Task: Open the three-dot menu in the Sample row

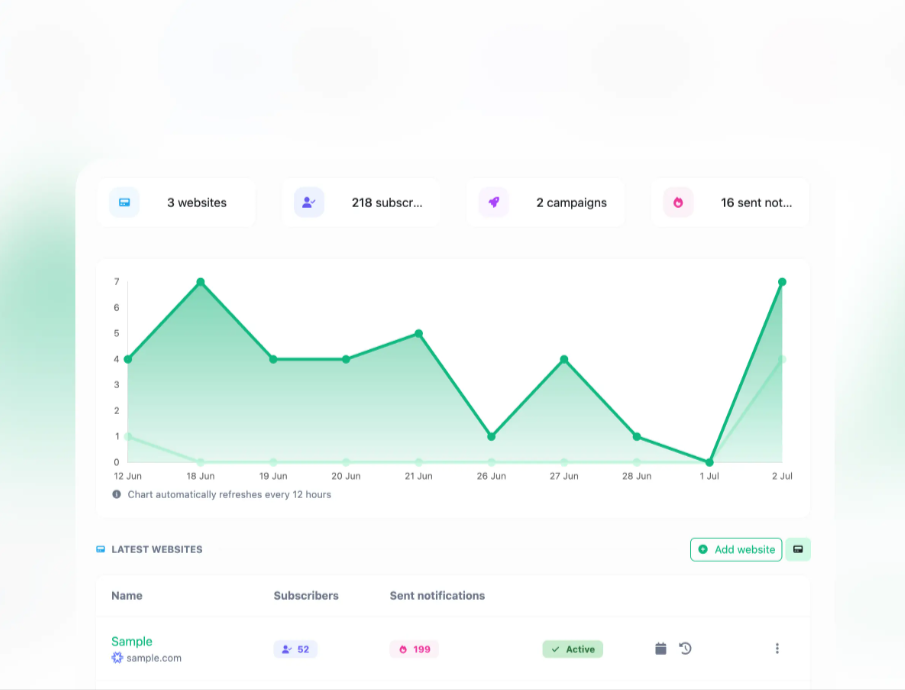Action: click(x=777, y=648)
